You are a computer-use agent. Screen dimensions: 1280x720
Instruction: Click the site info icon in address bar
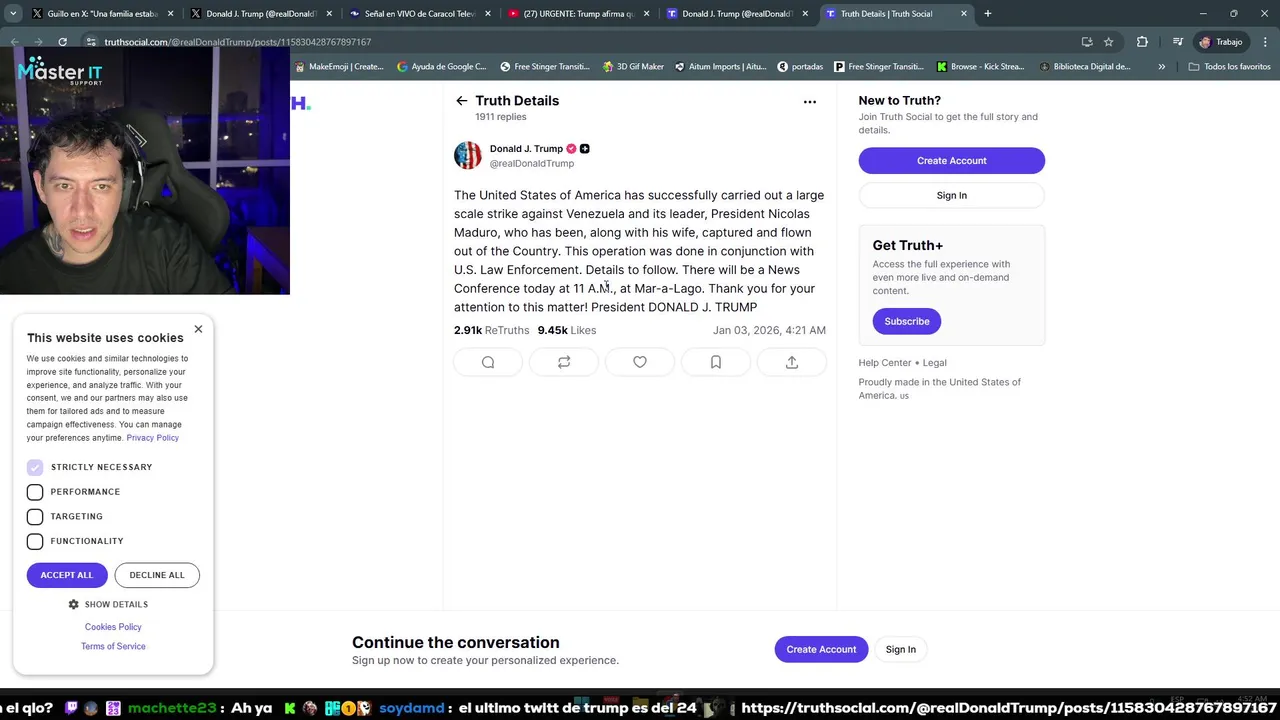point(91,42)
